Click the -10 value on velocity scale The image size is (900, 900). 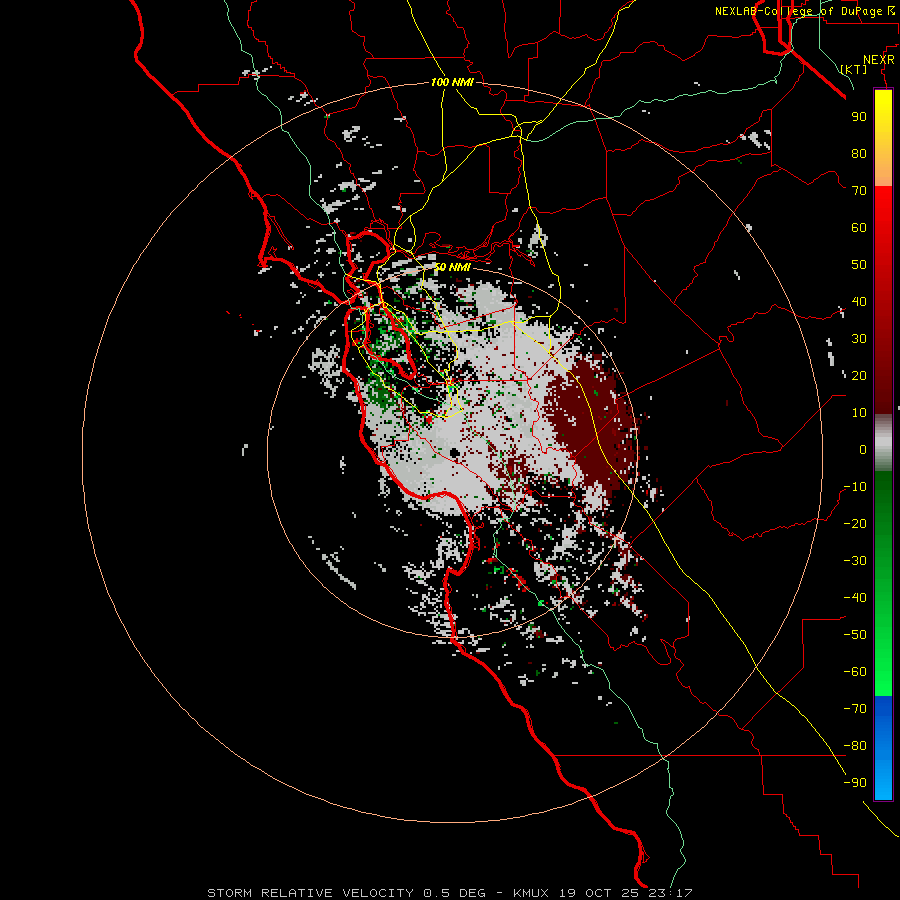click(855, 487)
